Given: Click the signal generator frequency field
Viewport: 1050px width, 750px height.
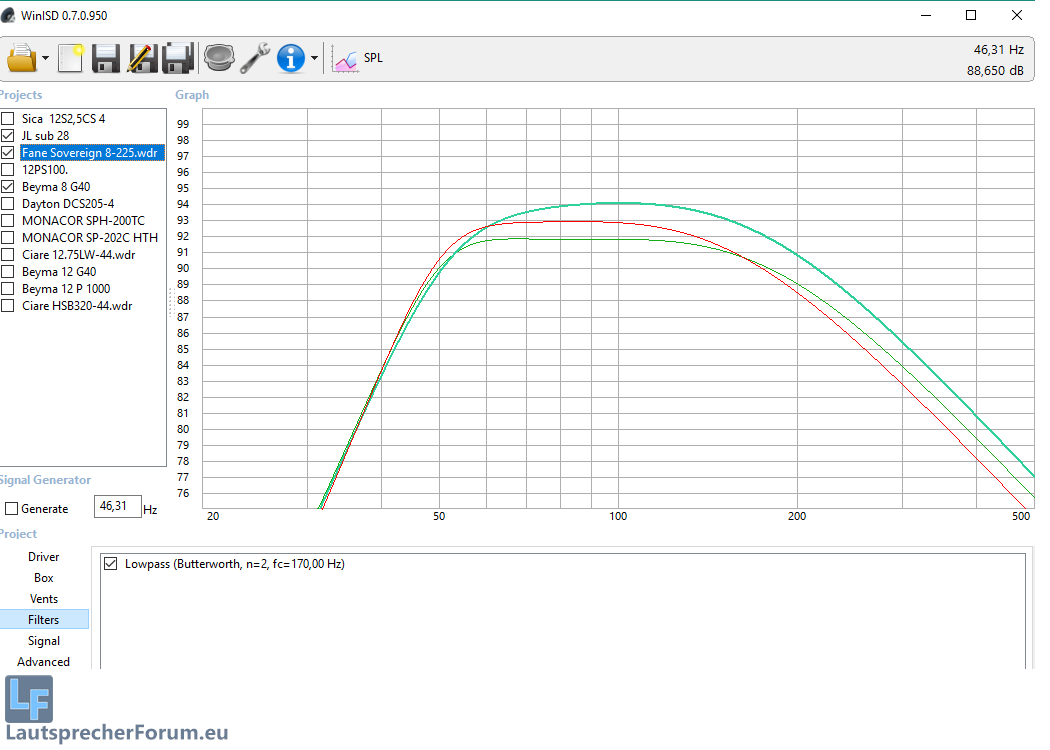Looking at the screenshot, I should click(x=117, y=507).
